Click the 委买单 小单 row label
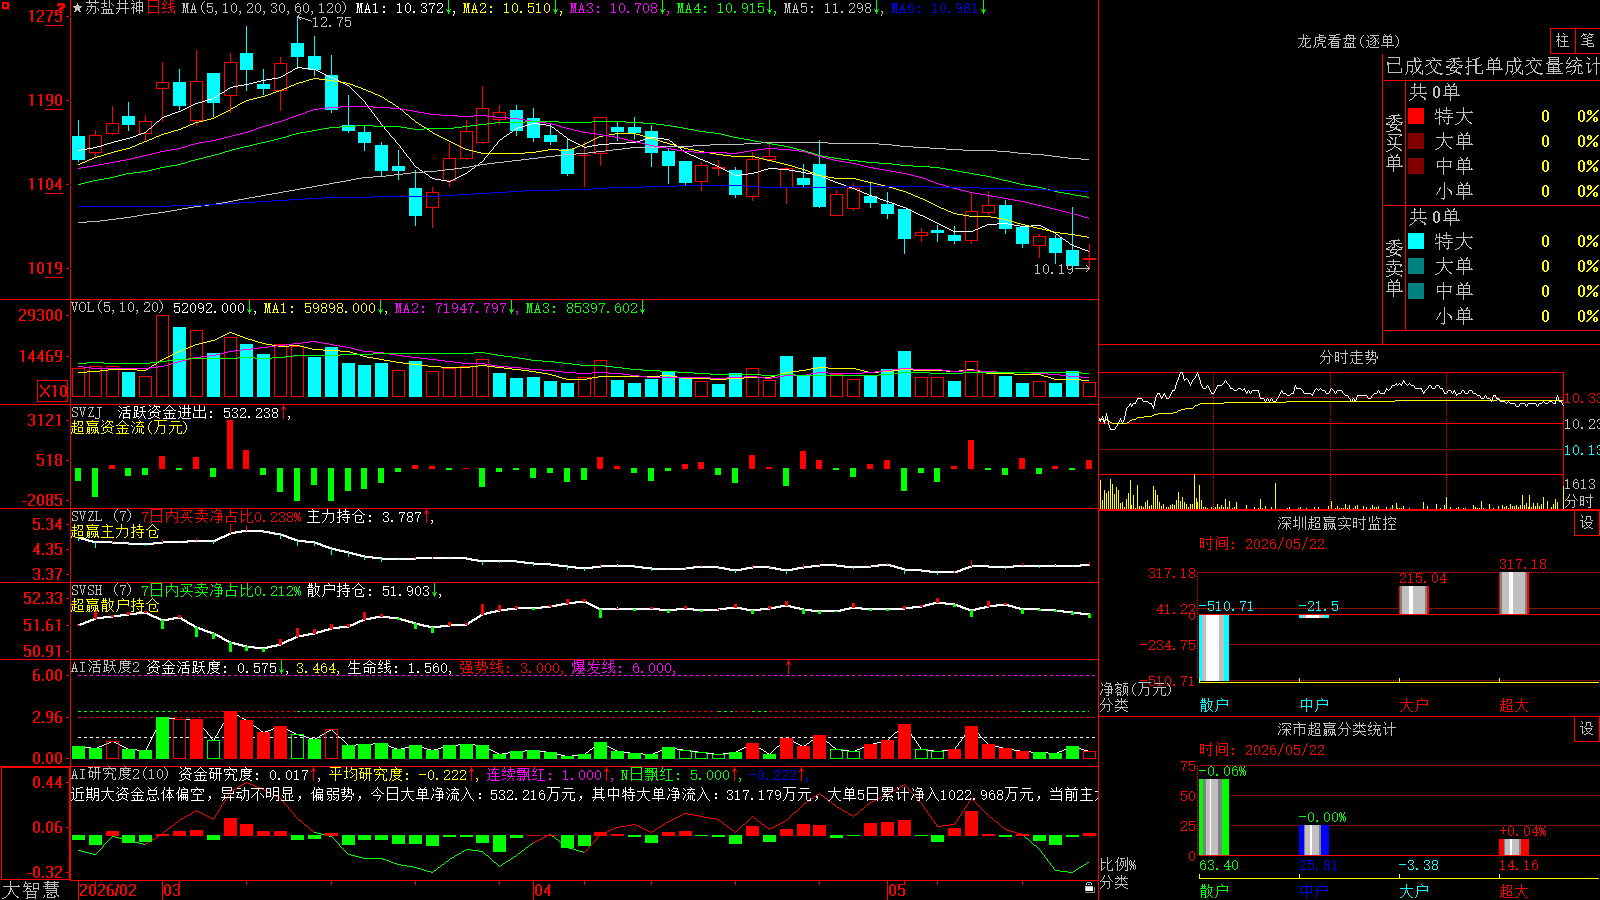The image size is (1600, 900). coord(1454,191)
